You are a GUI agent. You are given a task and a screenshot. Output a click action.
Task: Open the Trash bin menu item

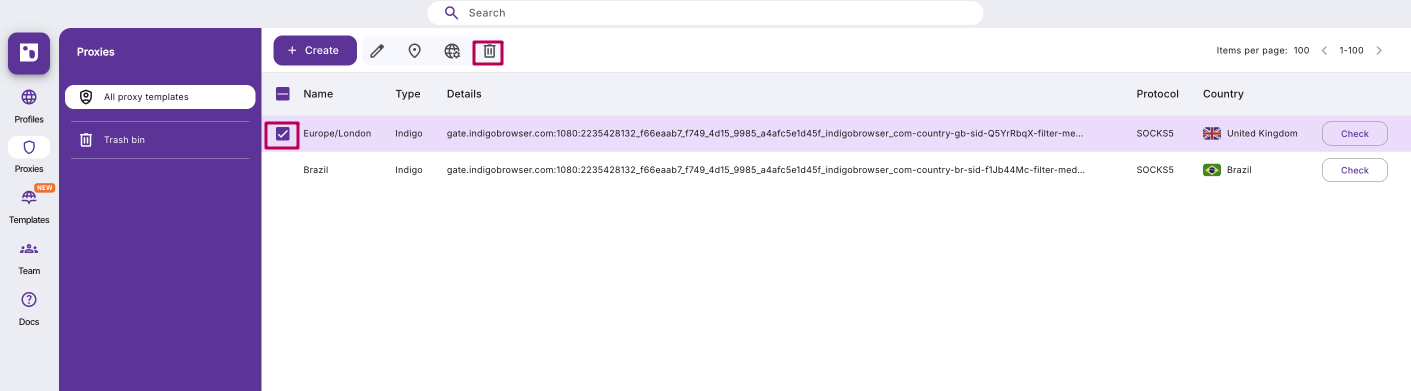tap(160, 140)
